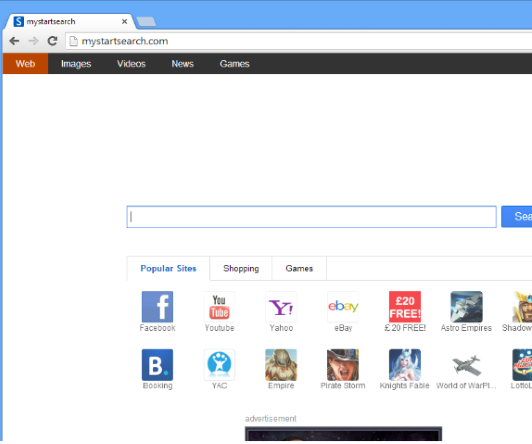
Task: Open the Astro Empires game icon
Action: [467, 307]
